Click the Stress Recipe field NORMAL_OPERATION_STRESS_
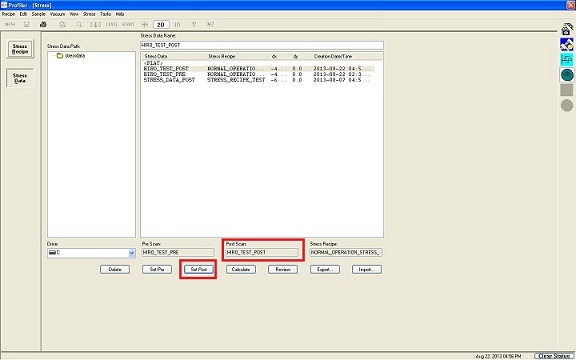576x360 pixels. tap(346, 252)
